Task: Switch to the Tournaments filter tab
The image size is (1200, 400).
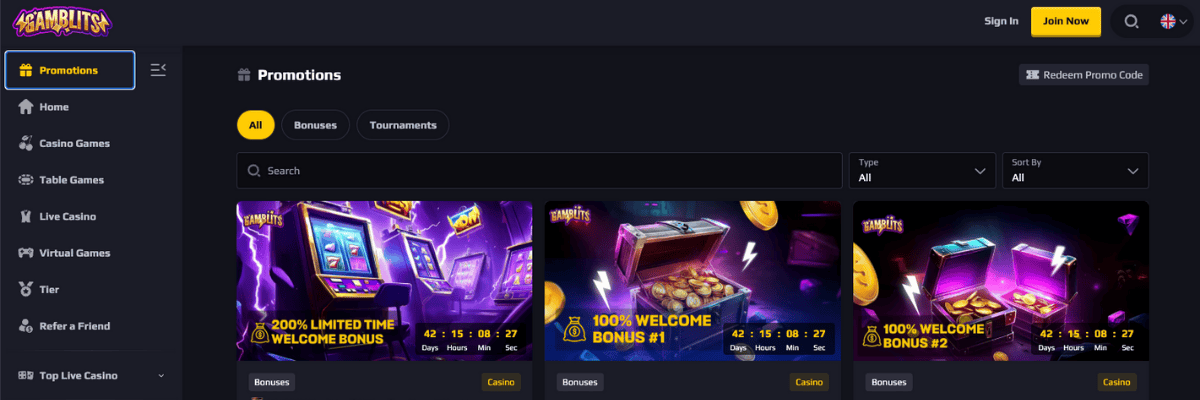Action: [x=403, y=125]
